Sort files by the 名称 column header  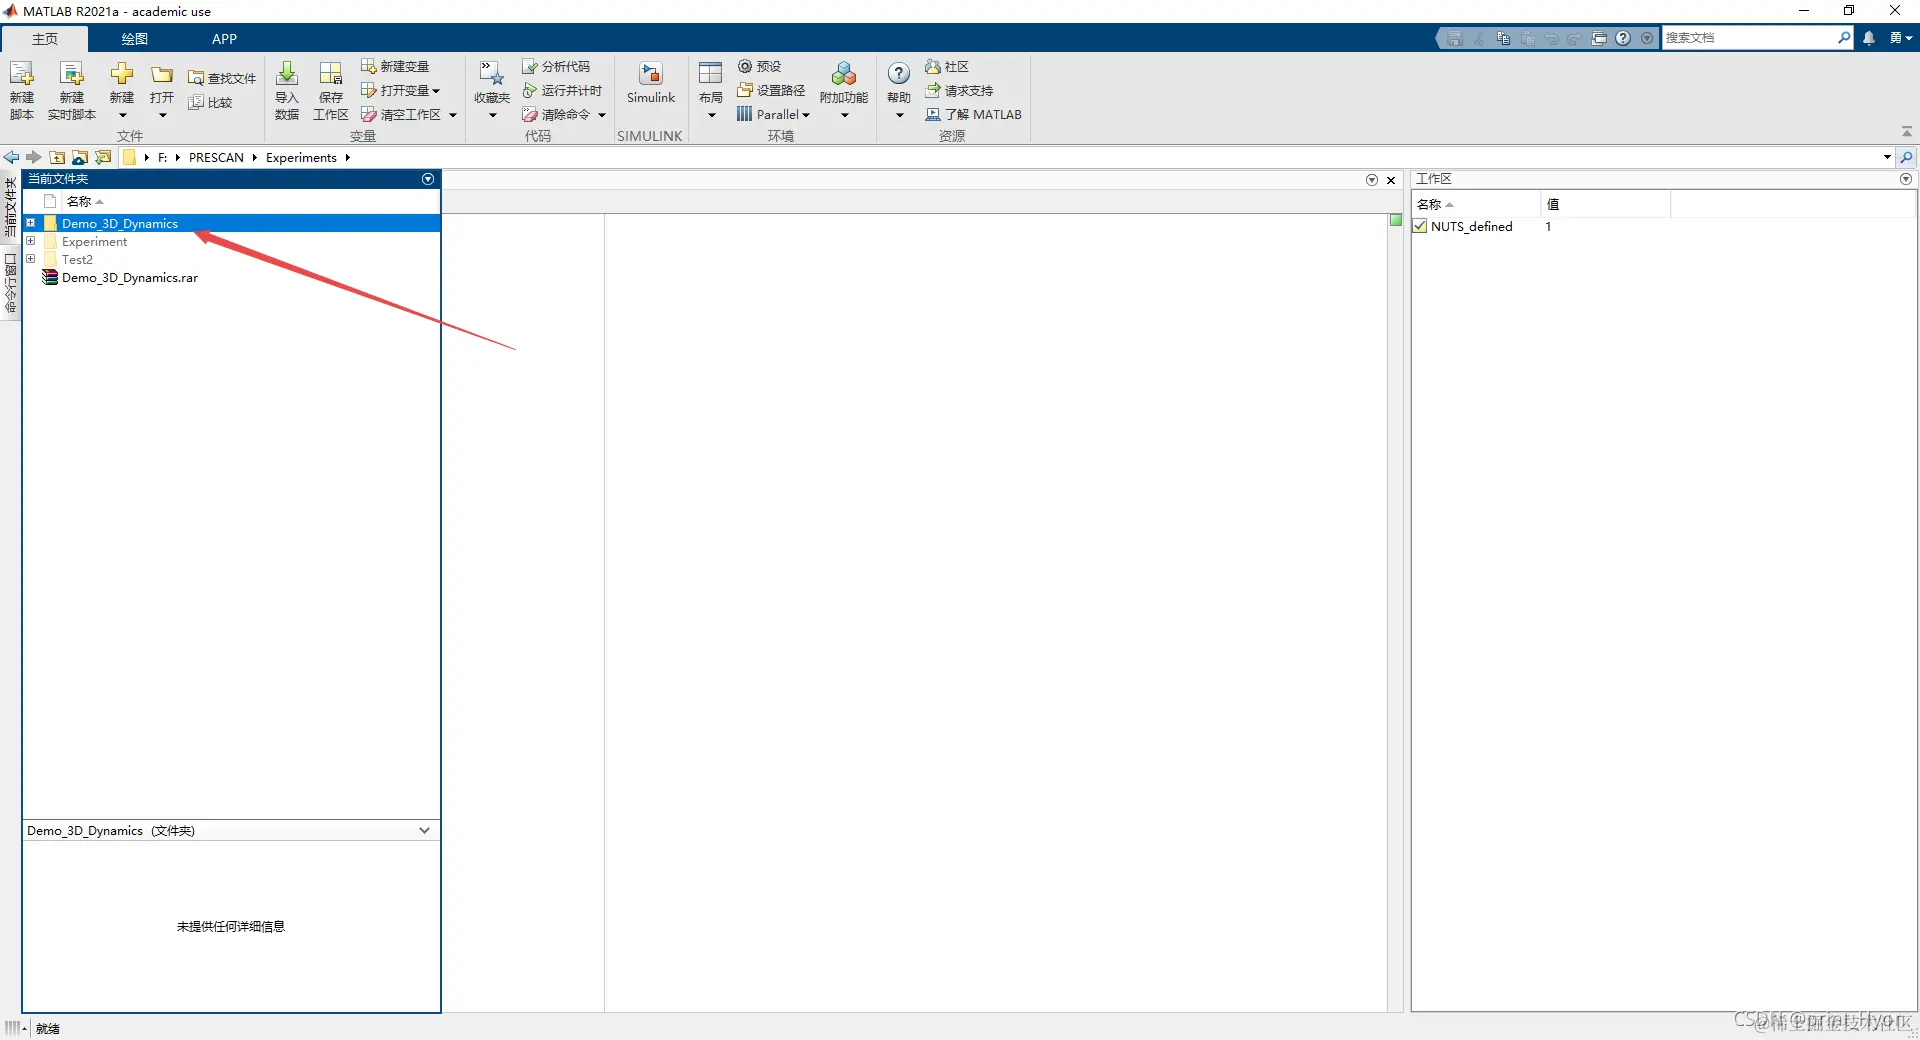coord(79,201)
